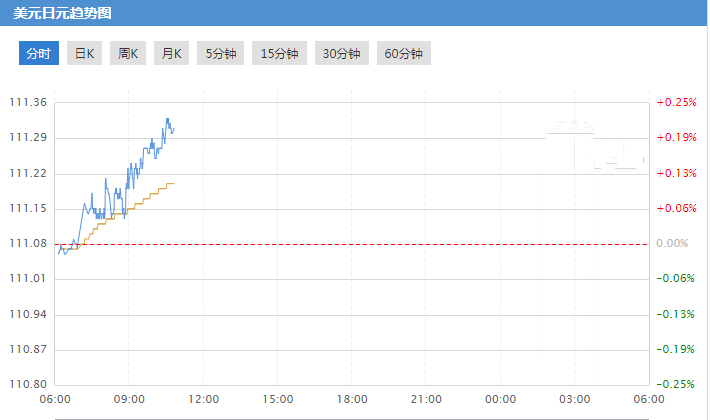Open the 周K chart view
710x420 pixels.
coord(128,54)
